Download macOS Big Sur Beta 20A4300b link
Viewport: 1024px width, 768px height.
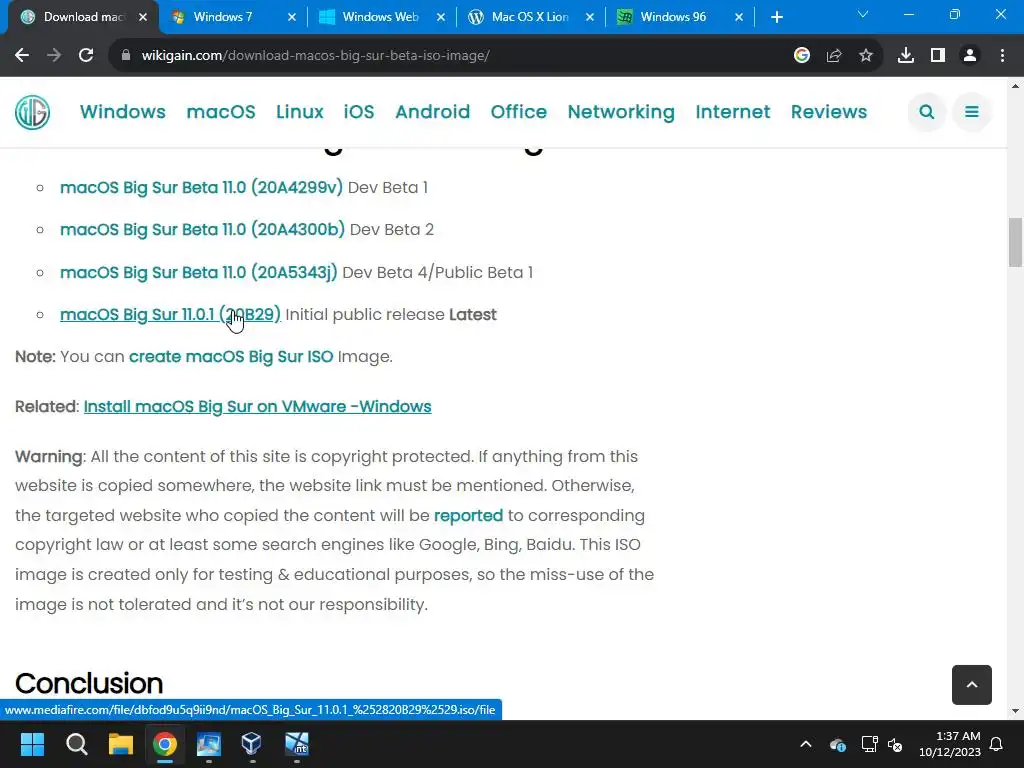coord(202,230)
